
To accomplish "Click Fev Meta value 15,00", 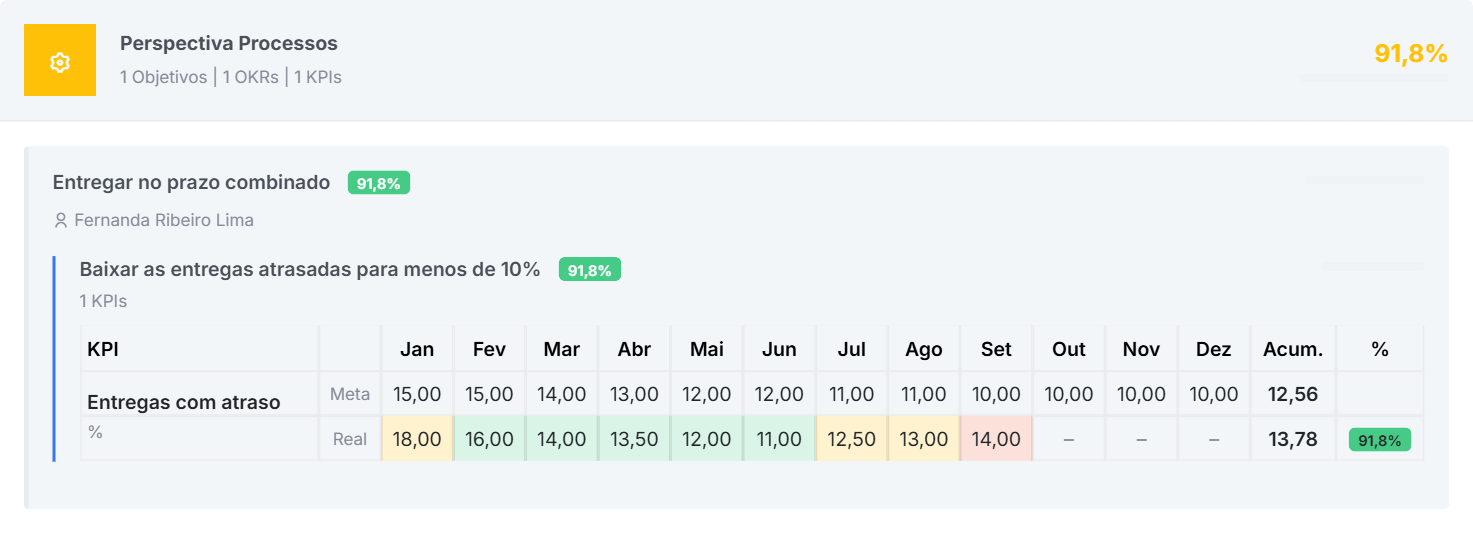I will click(x=489, y=394).
